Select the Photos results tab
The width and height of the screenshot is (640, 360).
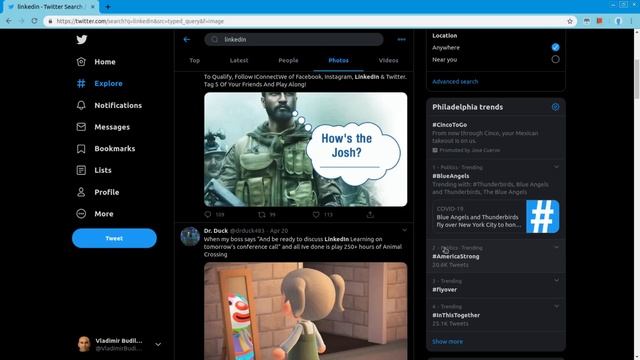338,60
